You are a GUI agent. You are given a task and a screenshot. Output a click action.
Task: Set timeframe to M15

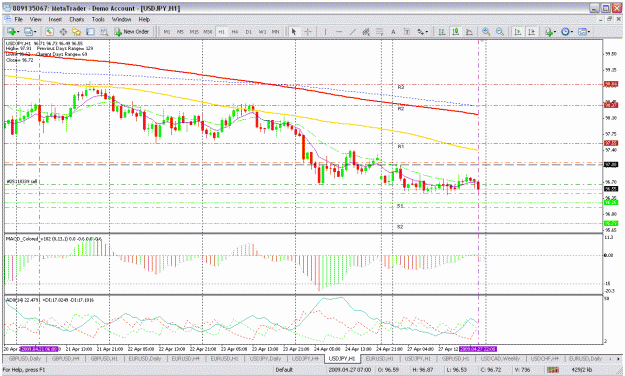click(194, 31)
